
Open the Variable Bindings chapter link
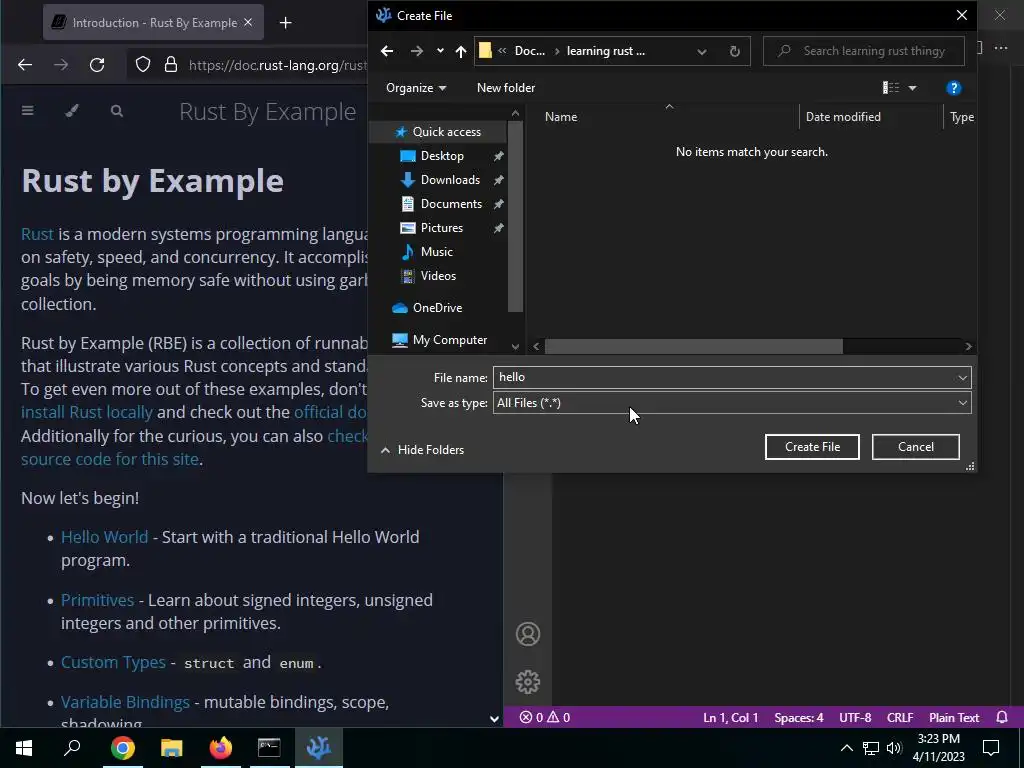pyautogui.click(x=125, y=702)
